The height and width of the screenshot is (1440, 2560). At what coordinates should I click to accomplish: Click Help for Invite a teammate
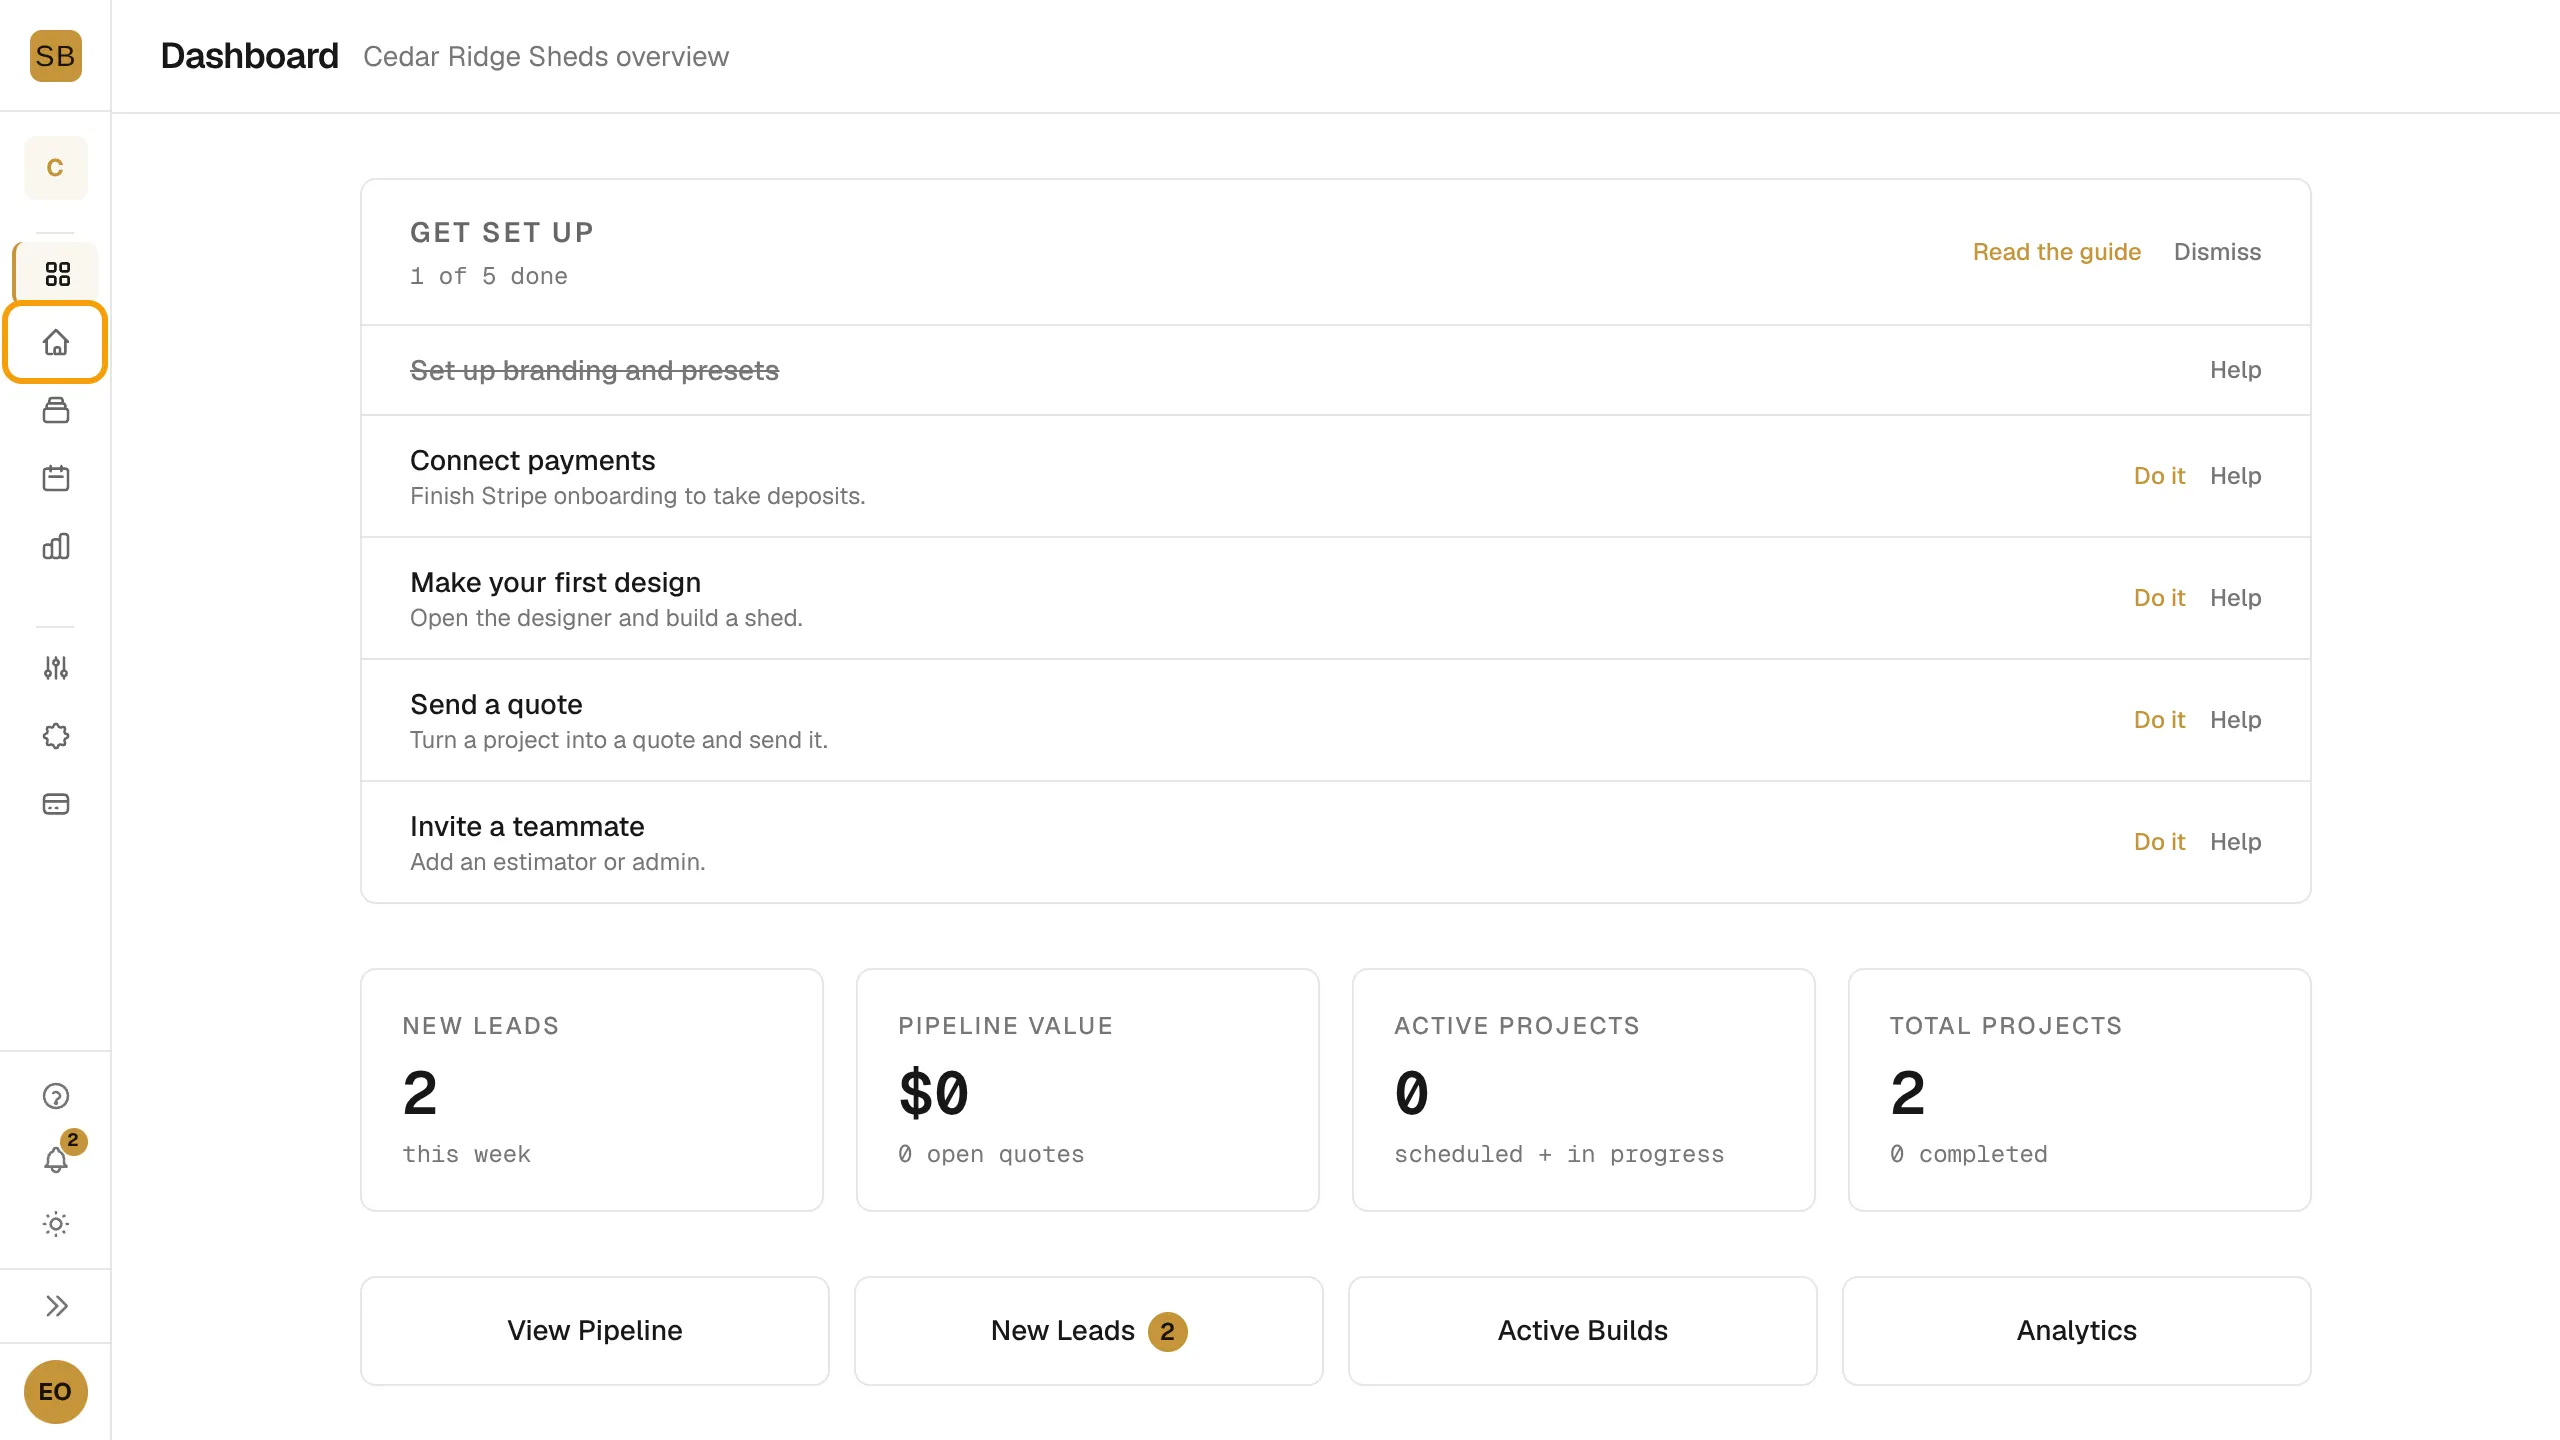tap(2235, 842)
